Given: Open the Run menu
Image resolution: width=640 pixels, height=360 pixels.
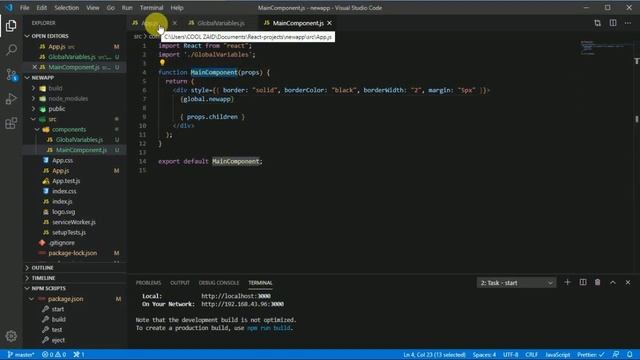Looking at the screenshot, I should [127, 8].
